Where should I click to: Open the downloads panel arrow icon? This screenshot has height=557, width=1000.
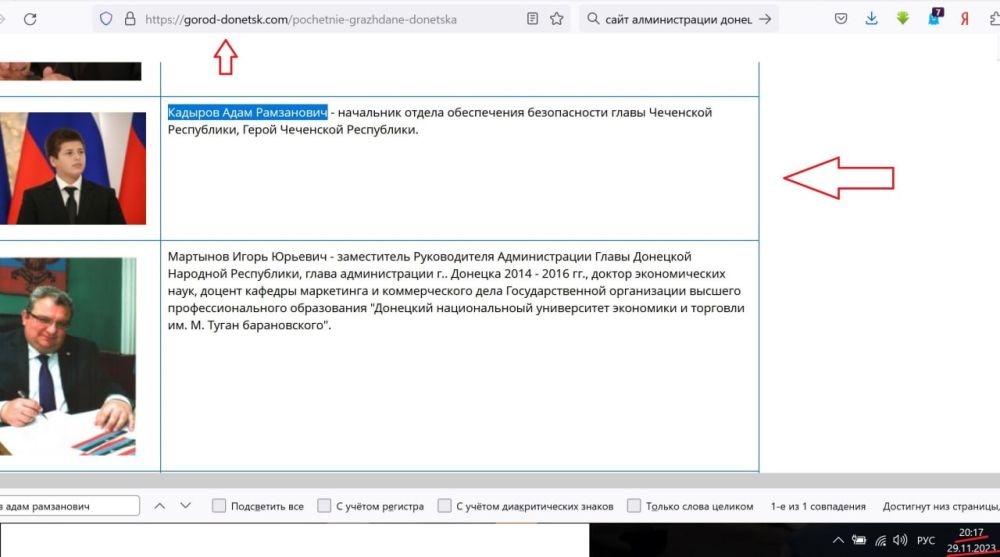[x=872, y=19]
